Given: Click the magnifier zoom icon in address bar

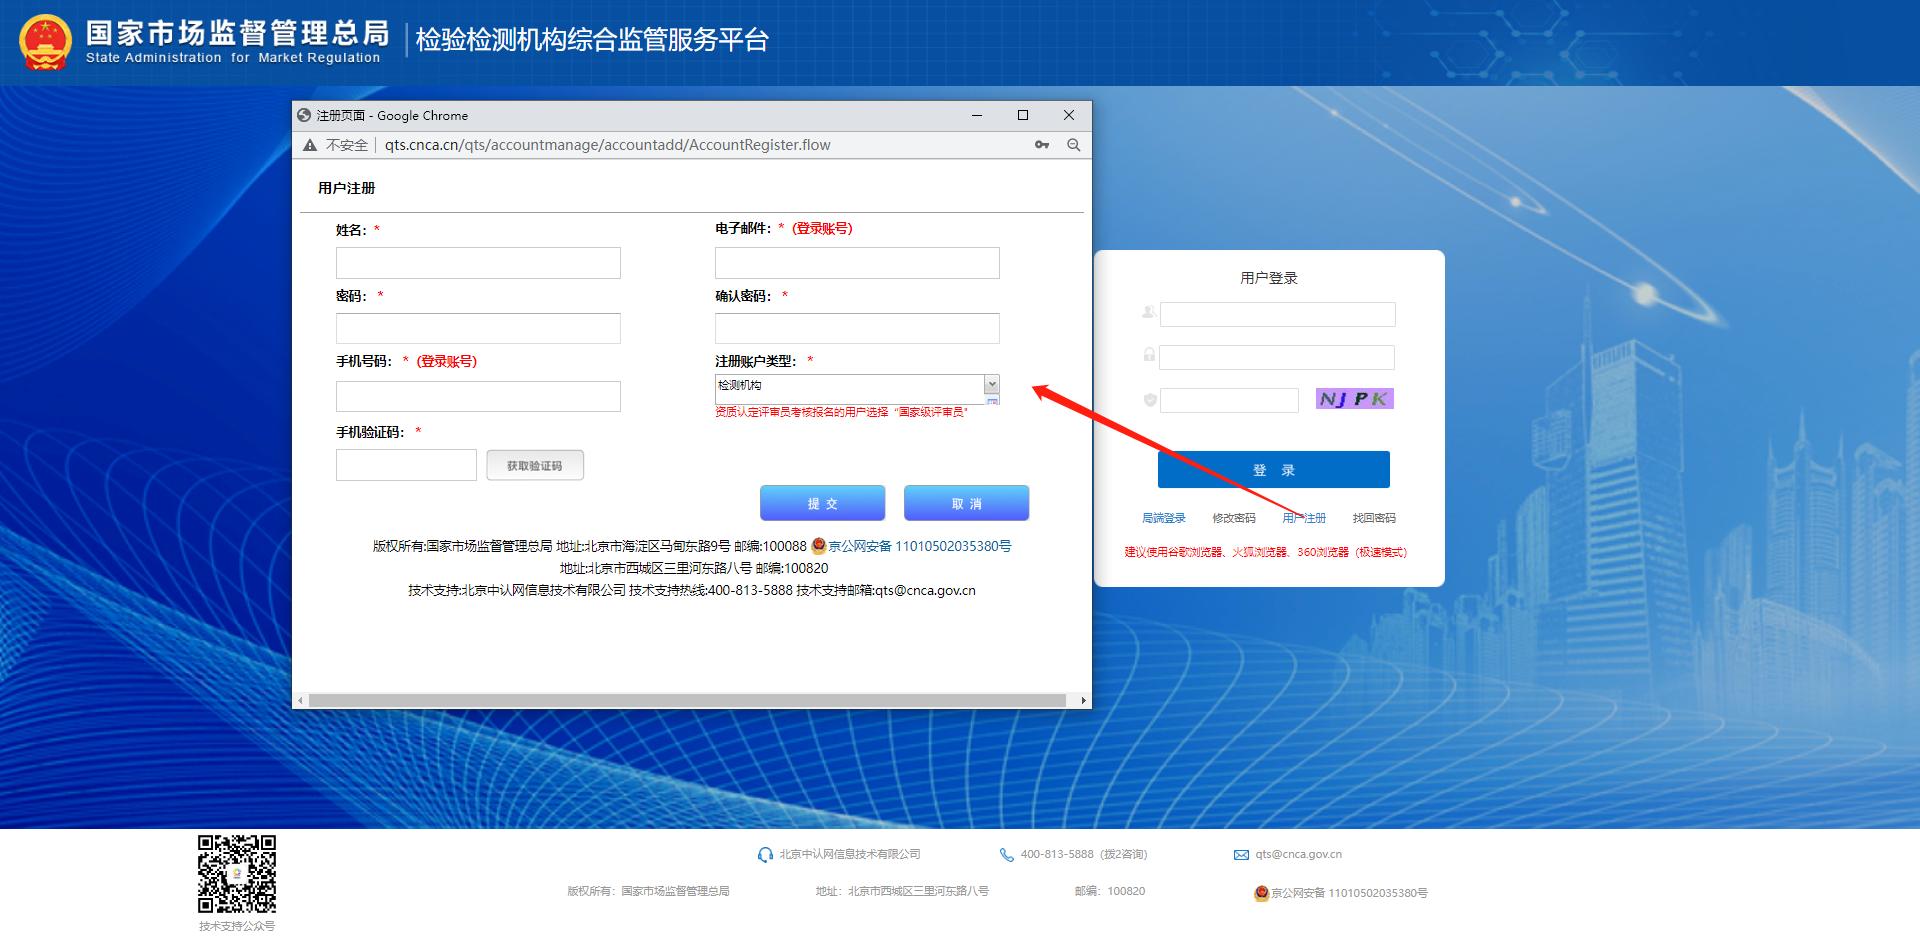Looking at the screenshot, I should 1073,145.
